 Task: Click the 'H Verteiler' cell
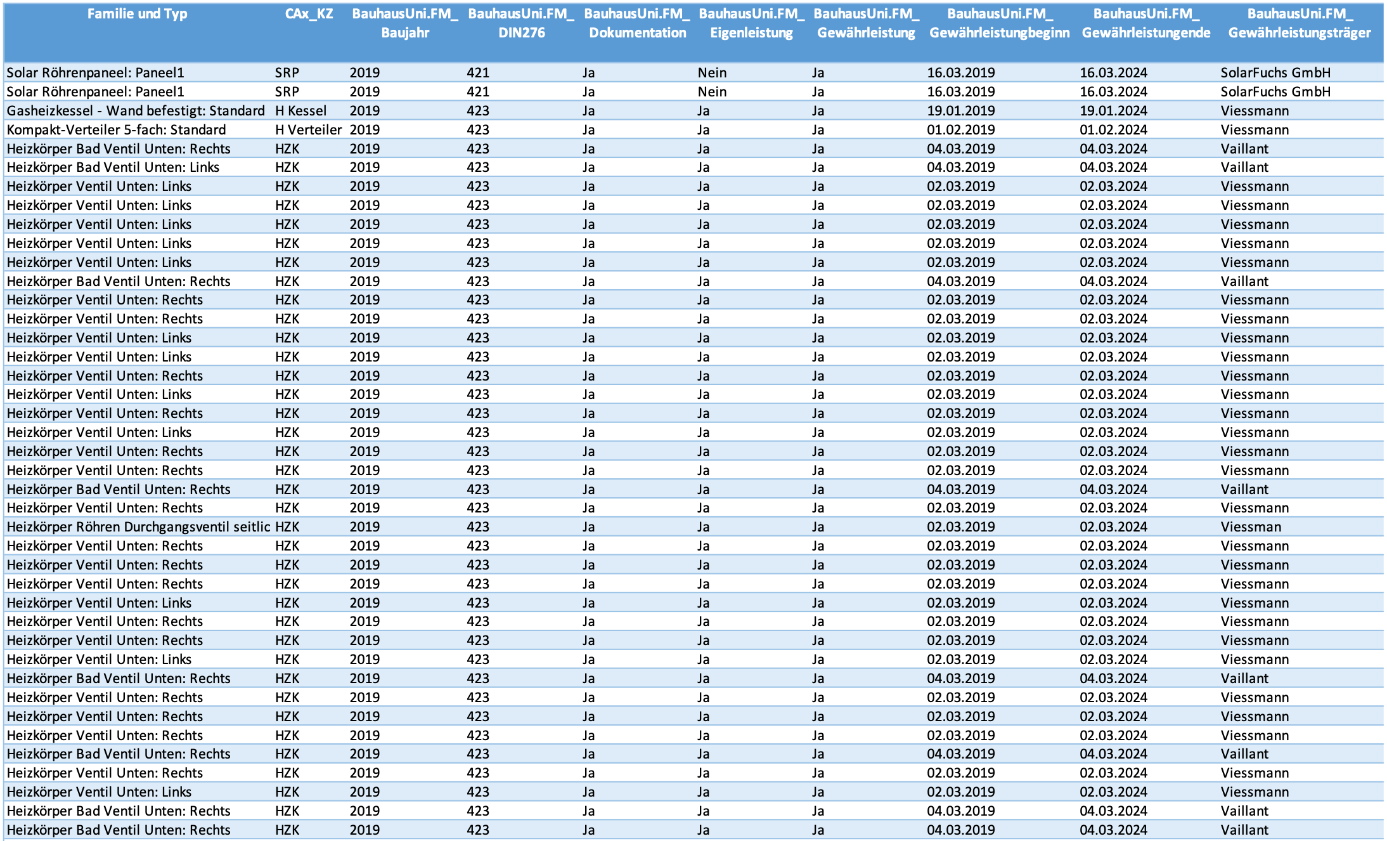point(308,129)
